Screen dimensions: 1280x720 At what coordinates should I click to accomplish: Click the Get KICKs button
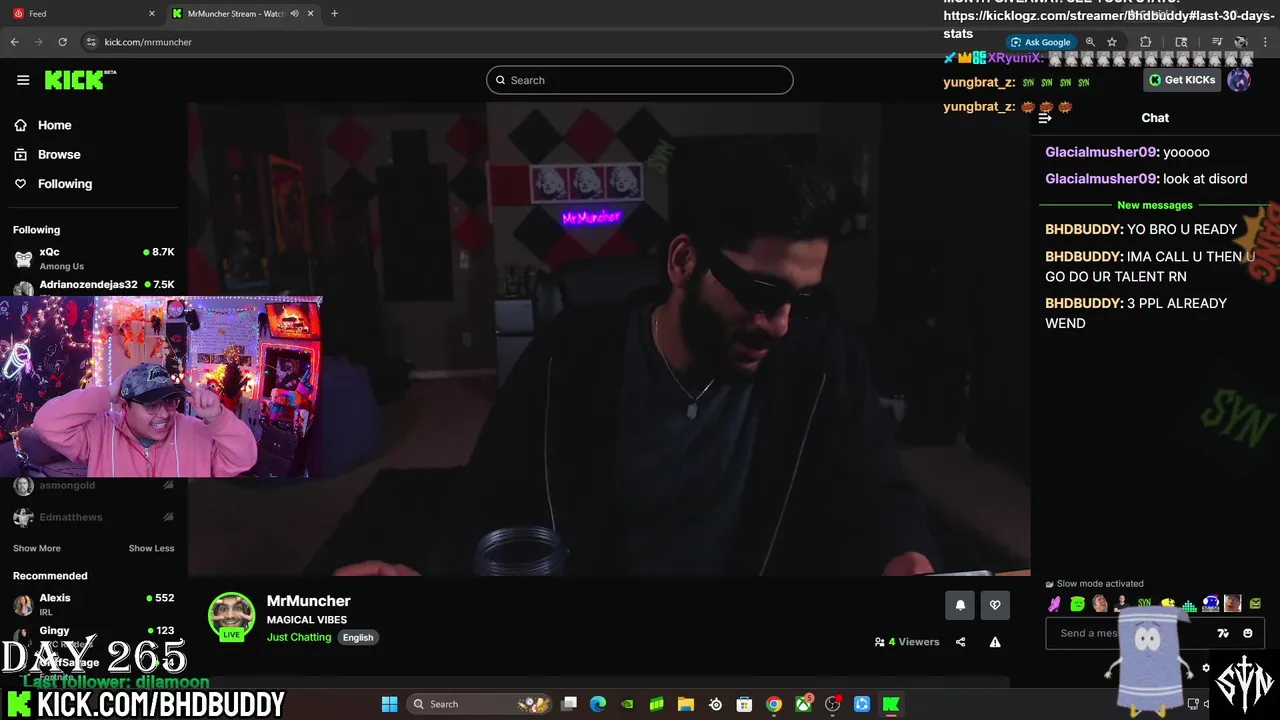[x=1182, y=80]
